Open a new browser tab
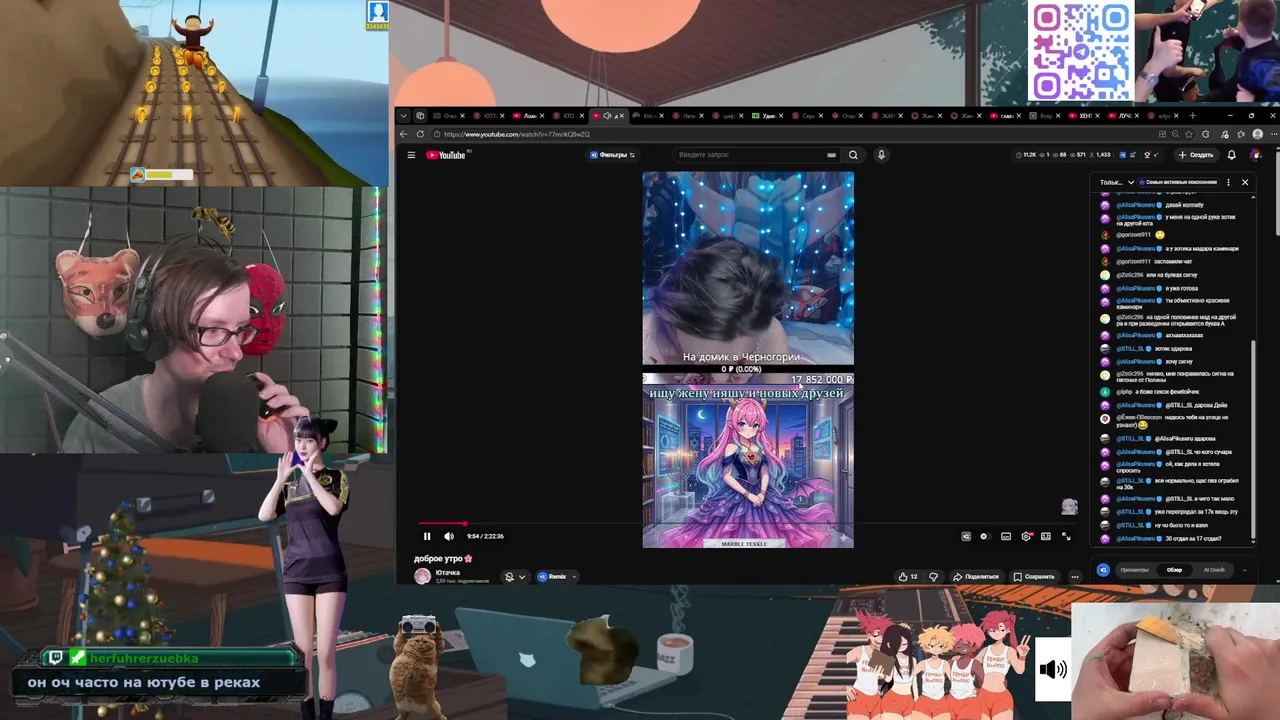The image size is (1280, 720). (1192, 116)
